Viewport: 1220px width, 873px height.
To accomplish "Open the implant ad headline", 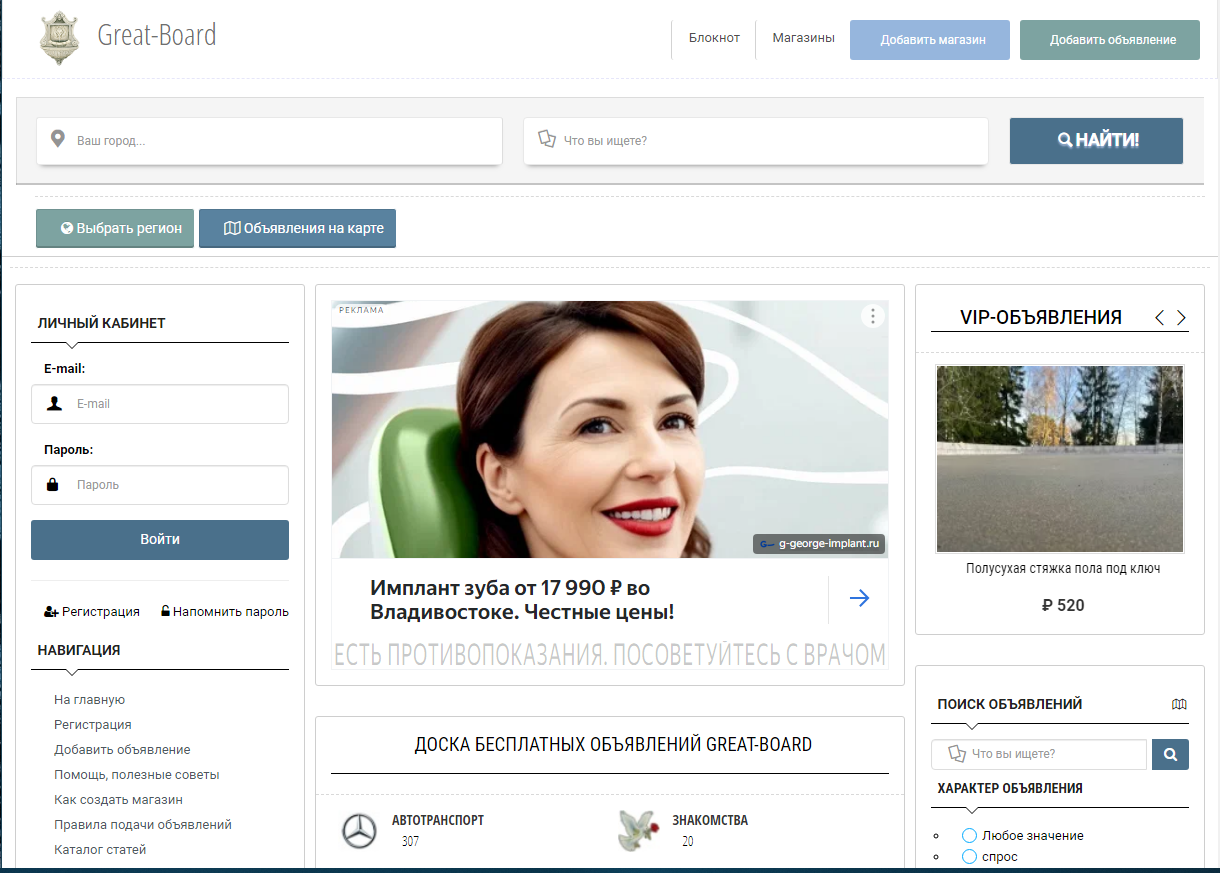I will point(522,600).
